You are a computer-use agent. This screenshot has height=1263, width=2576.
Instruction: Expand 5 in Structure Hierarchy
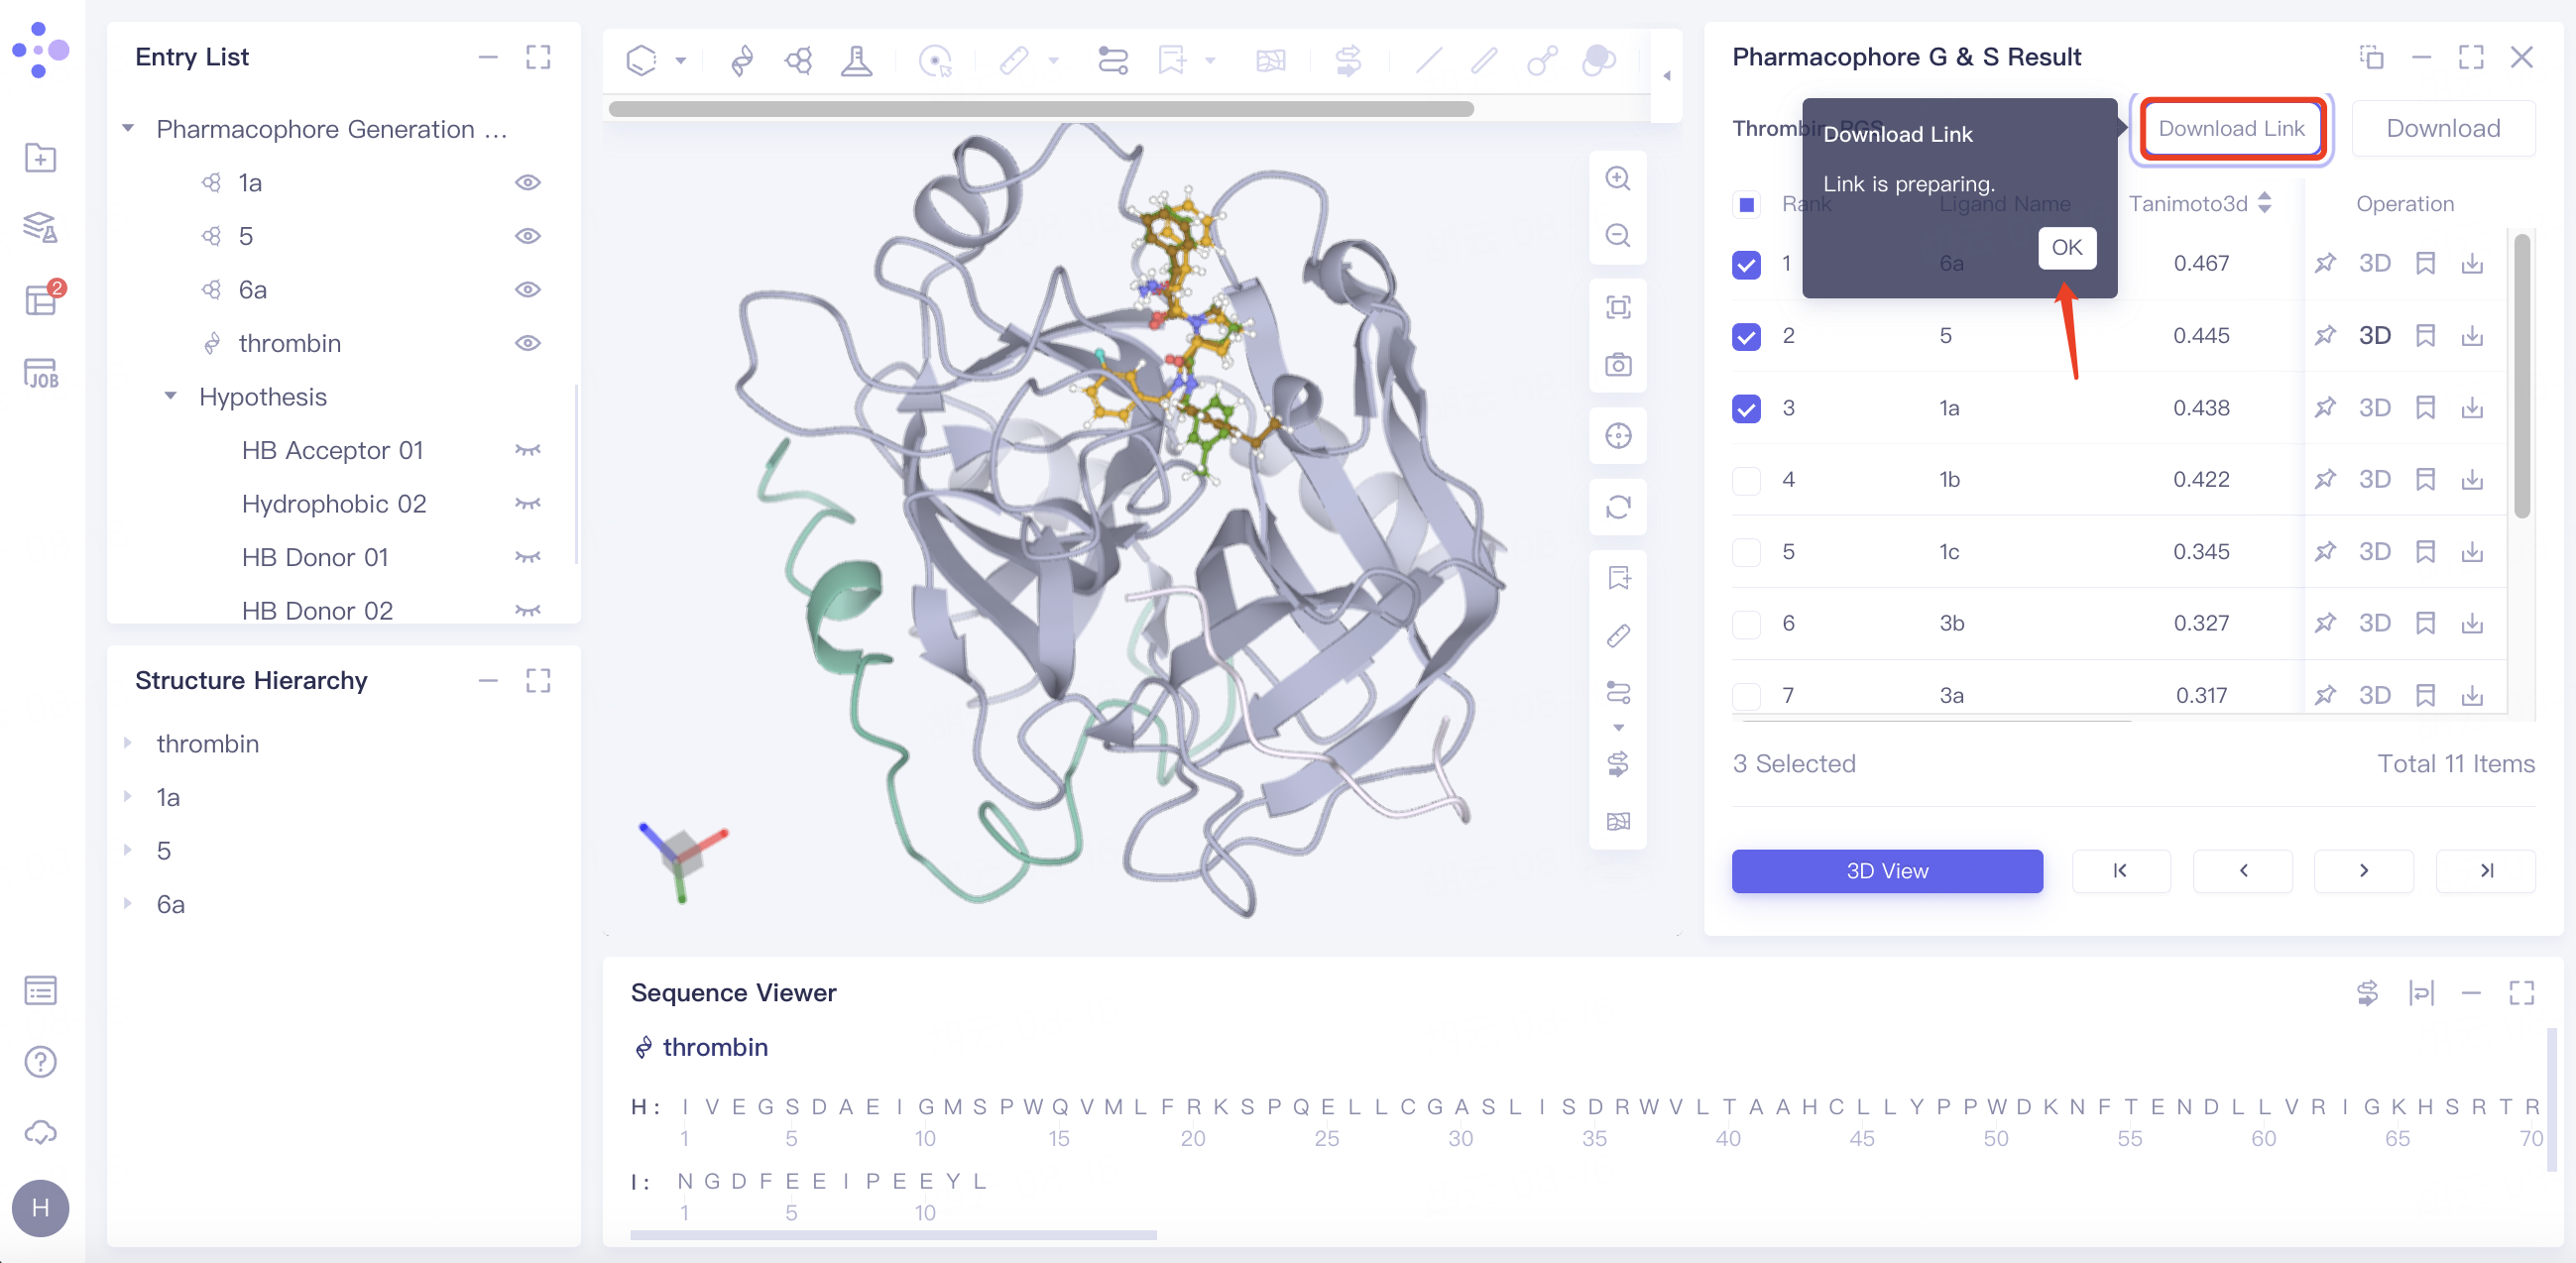(x=128, y=850)
